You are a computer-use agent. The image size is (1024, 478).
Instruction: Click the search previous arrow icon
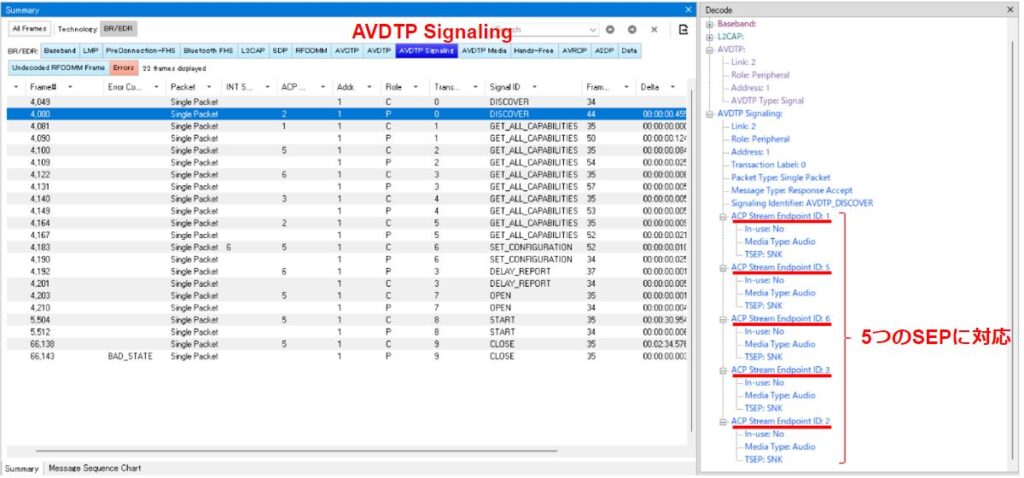[x=611, y=30]
